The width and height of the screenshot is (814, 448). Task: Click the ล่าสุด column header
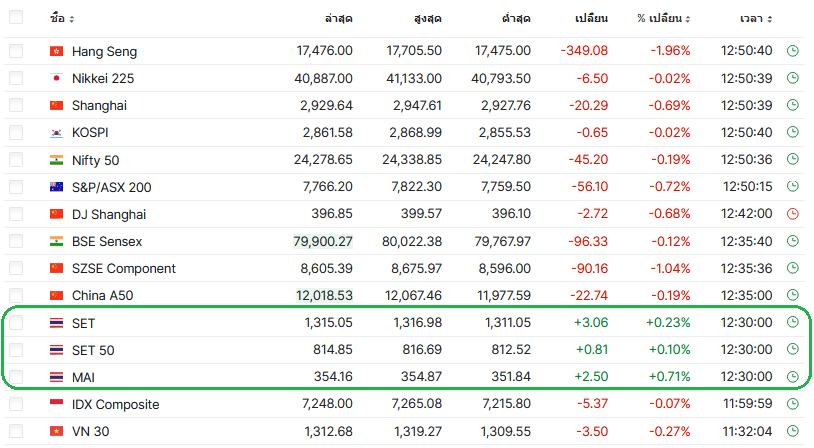[x=339, y=19]
